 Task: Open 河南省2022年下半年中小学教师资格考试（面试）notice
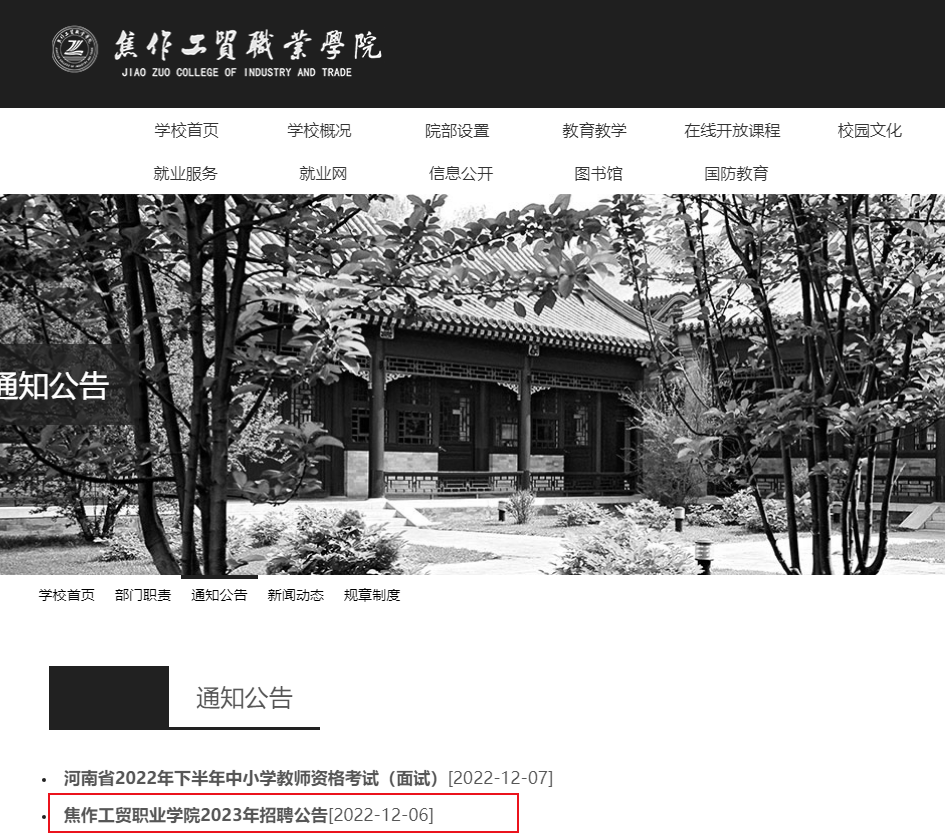pyautogui.click(x=253, y=778)
